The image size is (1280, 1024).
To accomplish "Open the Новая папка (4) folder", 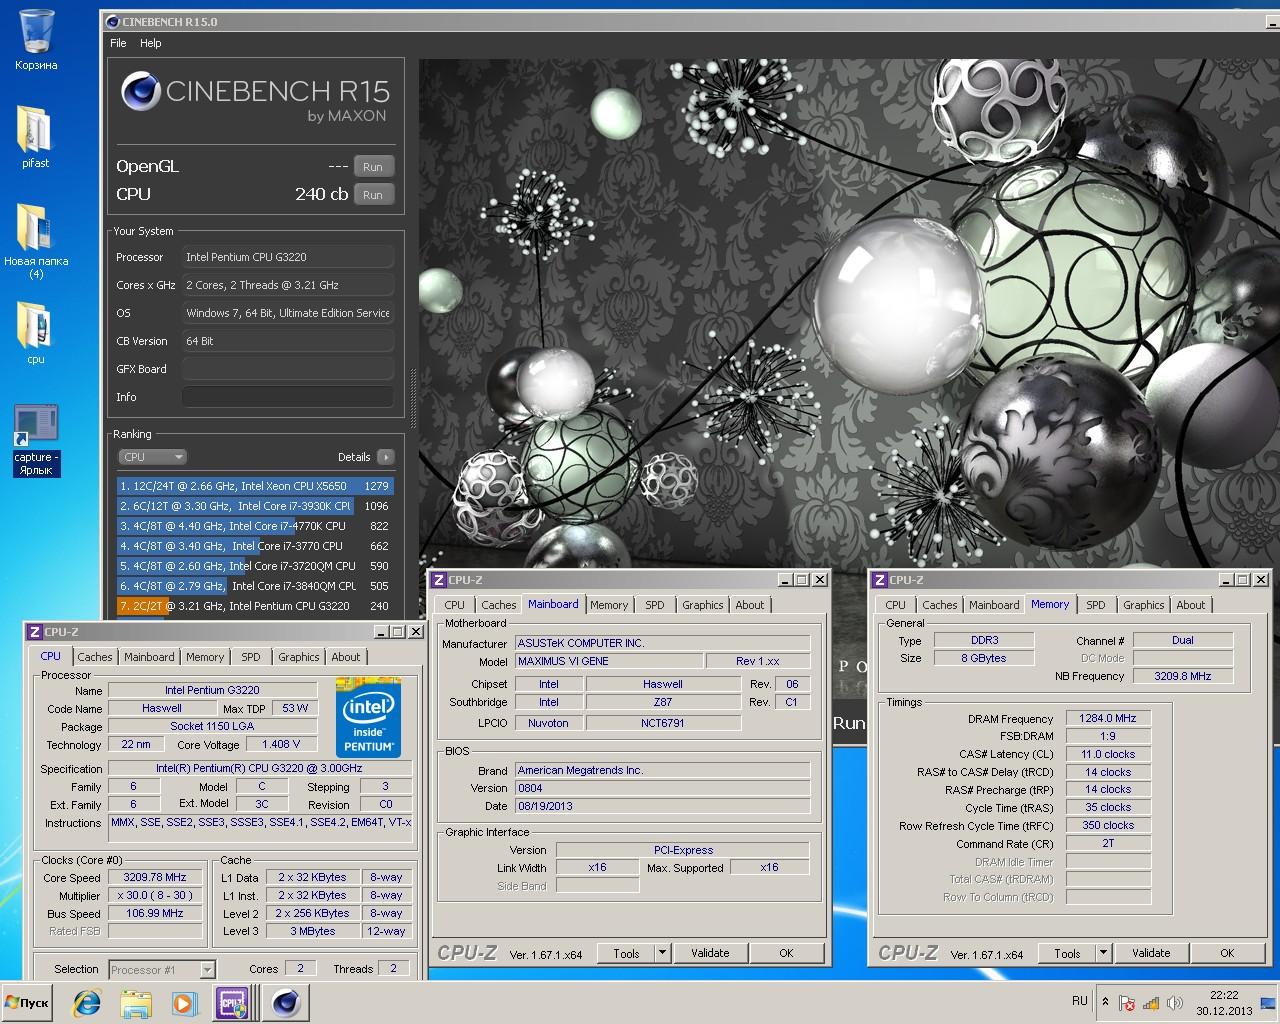I will (36, 240).
